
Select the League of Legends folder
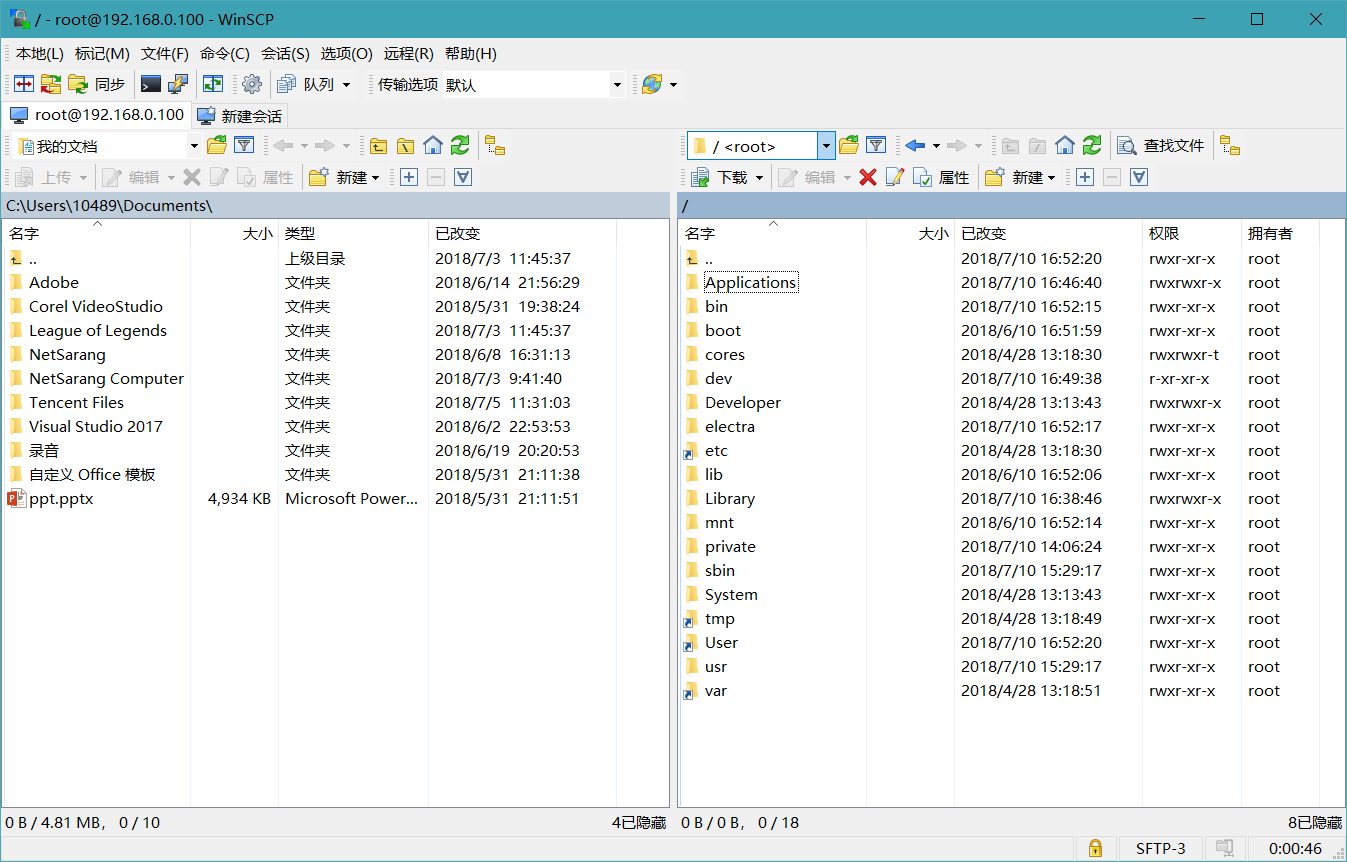[x=98, y=331]
